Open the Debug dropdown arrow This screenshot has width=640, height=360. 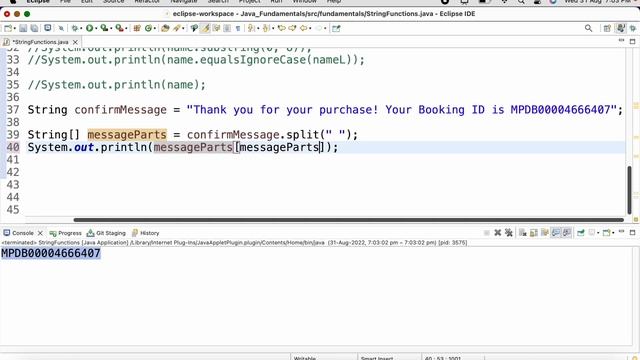point(82,28)
